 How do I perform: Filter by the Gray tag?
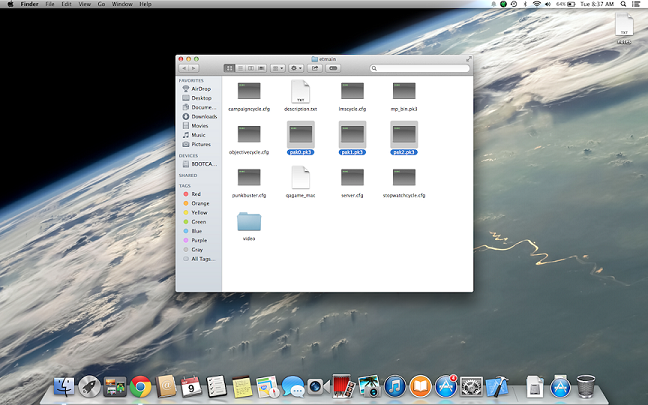click(198, 250)
